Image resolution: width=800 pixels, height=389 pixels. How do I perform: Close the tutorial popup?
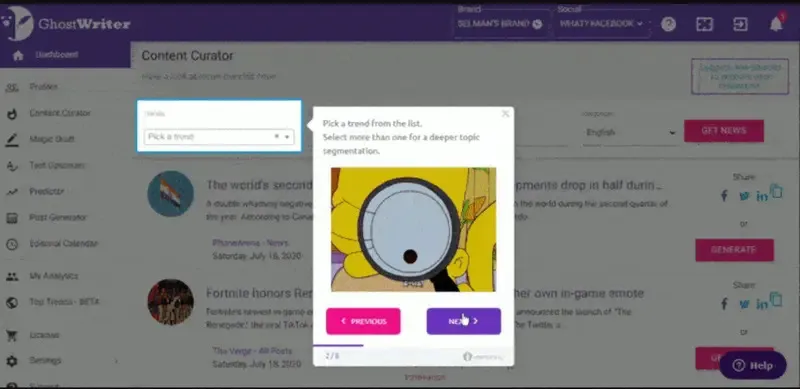(505, 114)
